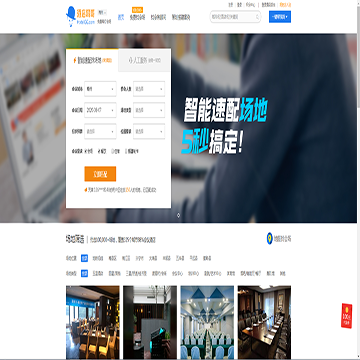
Task: Click the blue hat site logo
Action: coord(71,16)
